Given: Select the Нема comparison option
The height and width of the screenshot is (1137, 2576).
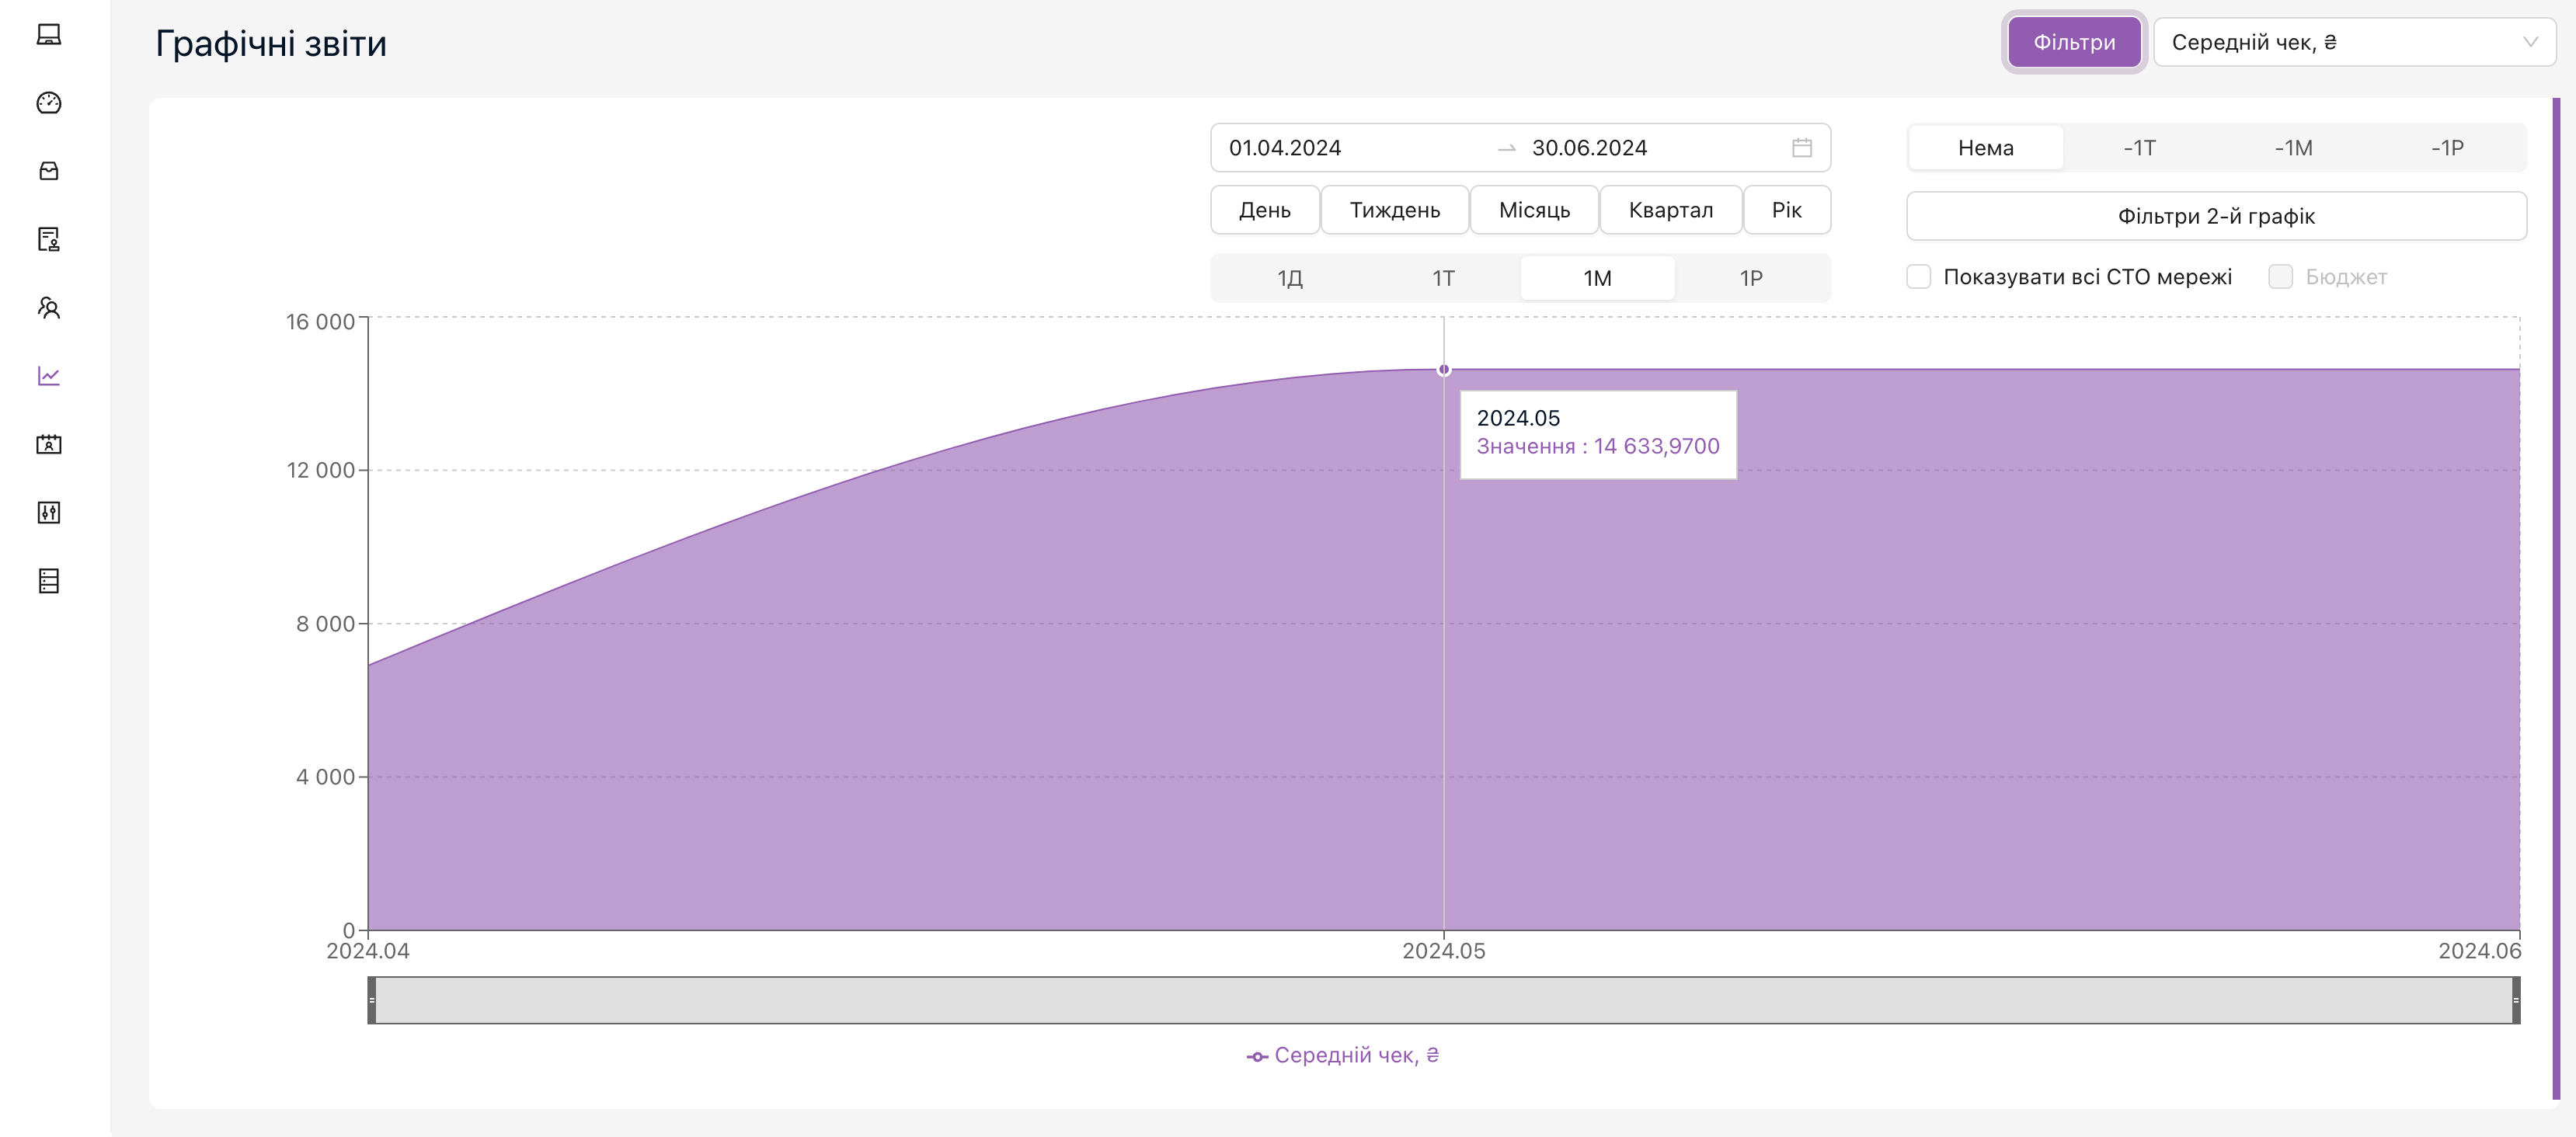Looking at the screenshot, I should click(1985, 148).
